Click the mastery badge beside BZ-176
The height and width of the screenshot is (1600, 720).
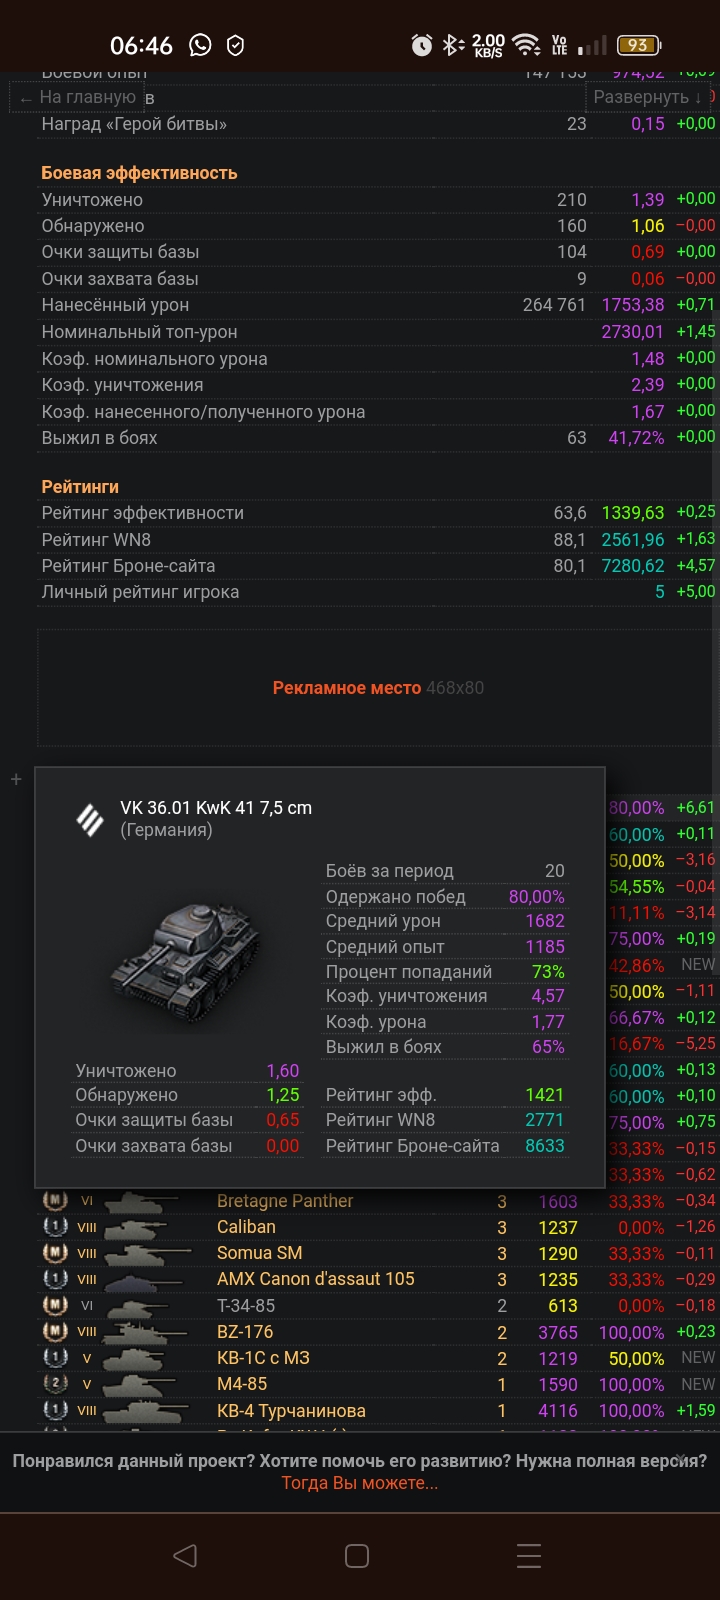click(55, 1332)
